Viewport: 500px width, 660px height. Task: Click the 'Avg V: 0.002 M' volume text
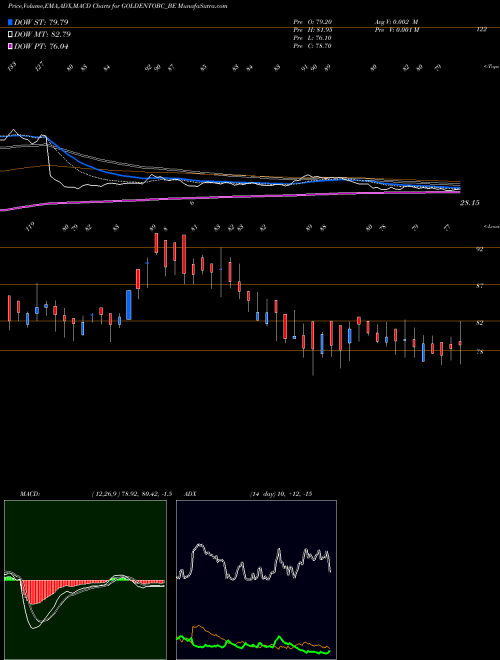(396, 22)
